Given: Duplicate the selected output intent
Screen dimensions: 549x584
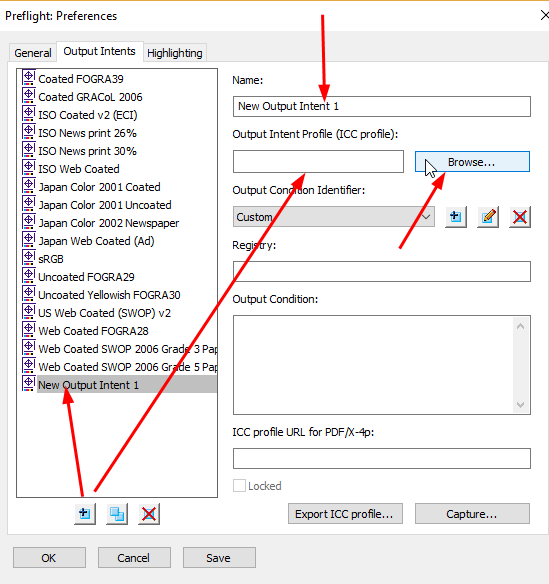Looking at the screenshot, I should (x=117, y=514).
